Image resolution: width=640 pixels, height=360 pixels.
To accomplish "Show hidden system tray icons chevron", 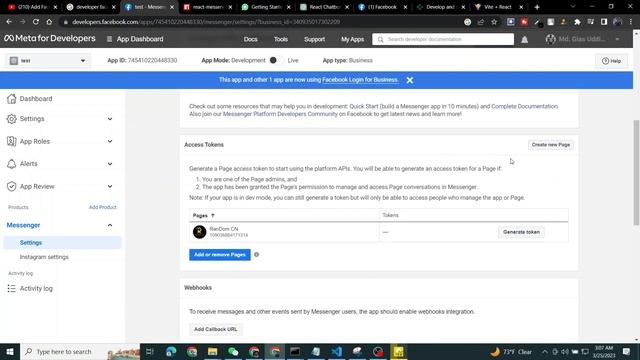I will click(x=545, y=351).
